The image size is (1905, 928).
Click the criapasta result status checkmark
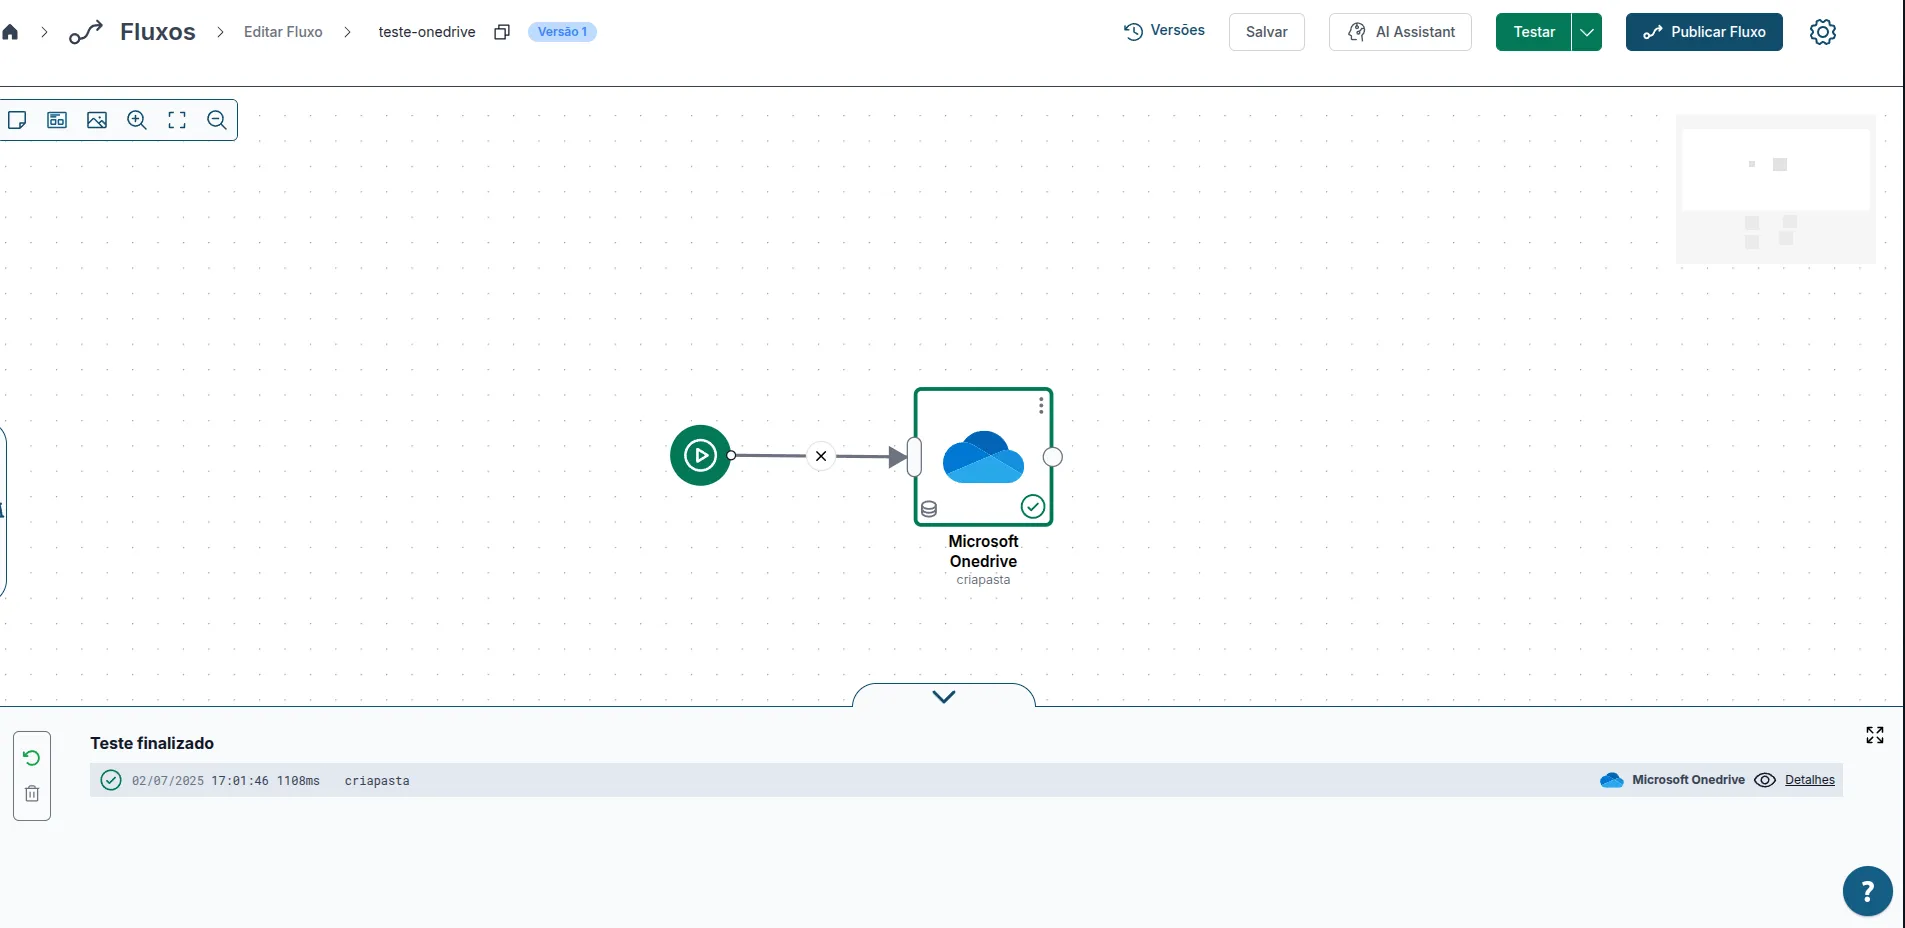pyautogui.click(x=111, y=780)
